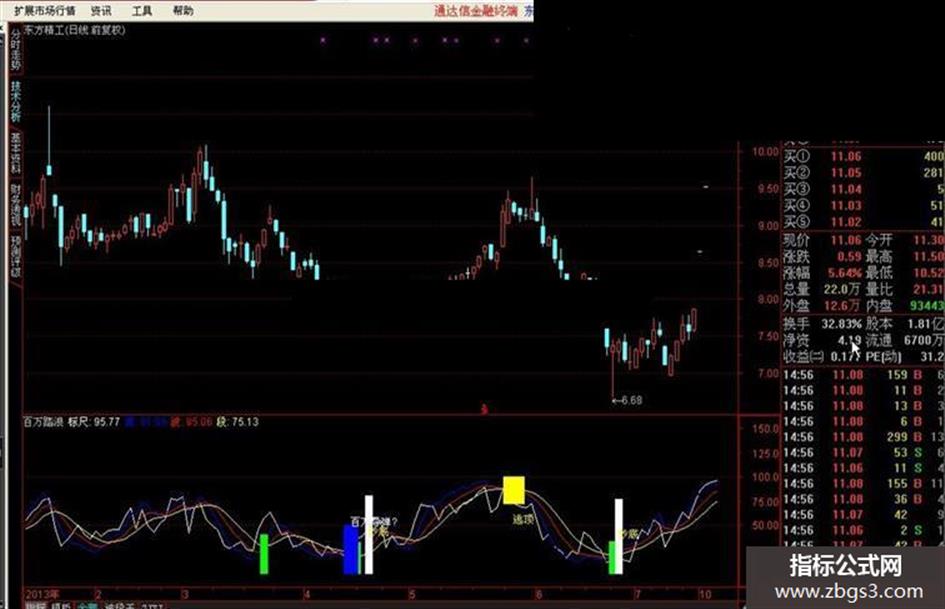Click the 股本 label
945x609 pixels.
pyautogui.click(x=879, y=324)
